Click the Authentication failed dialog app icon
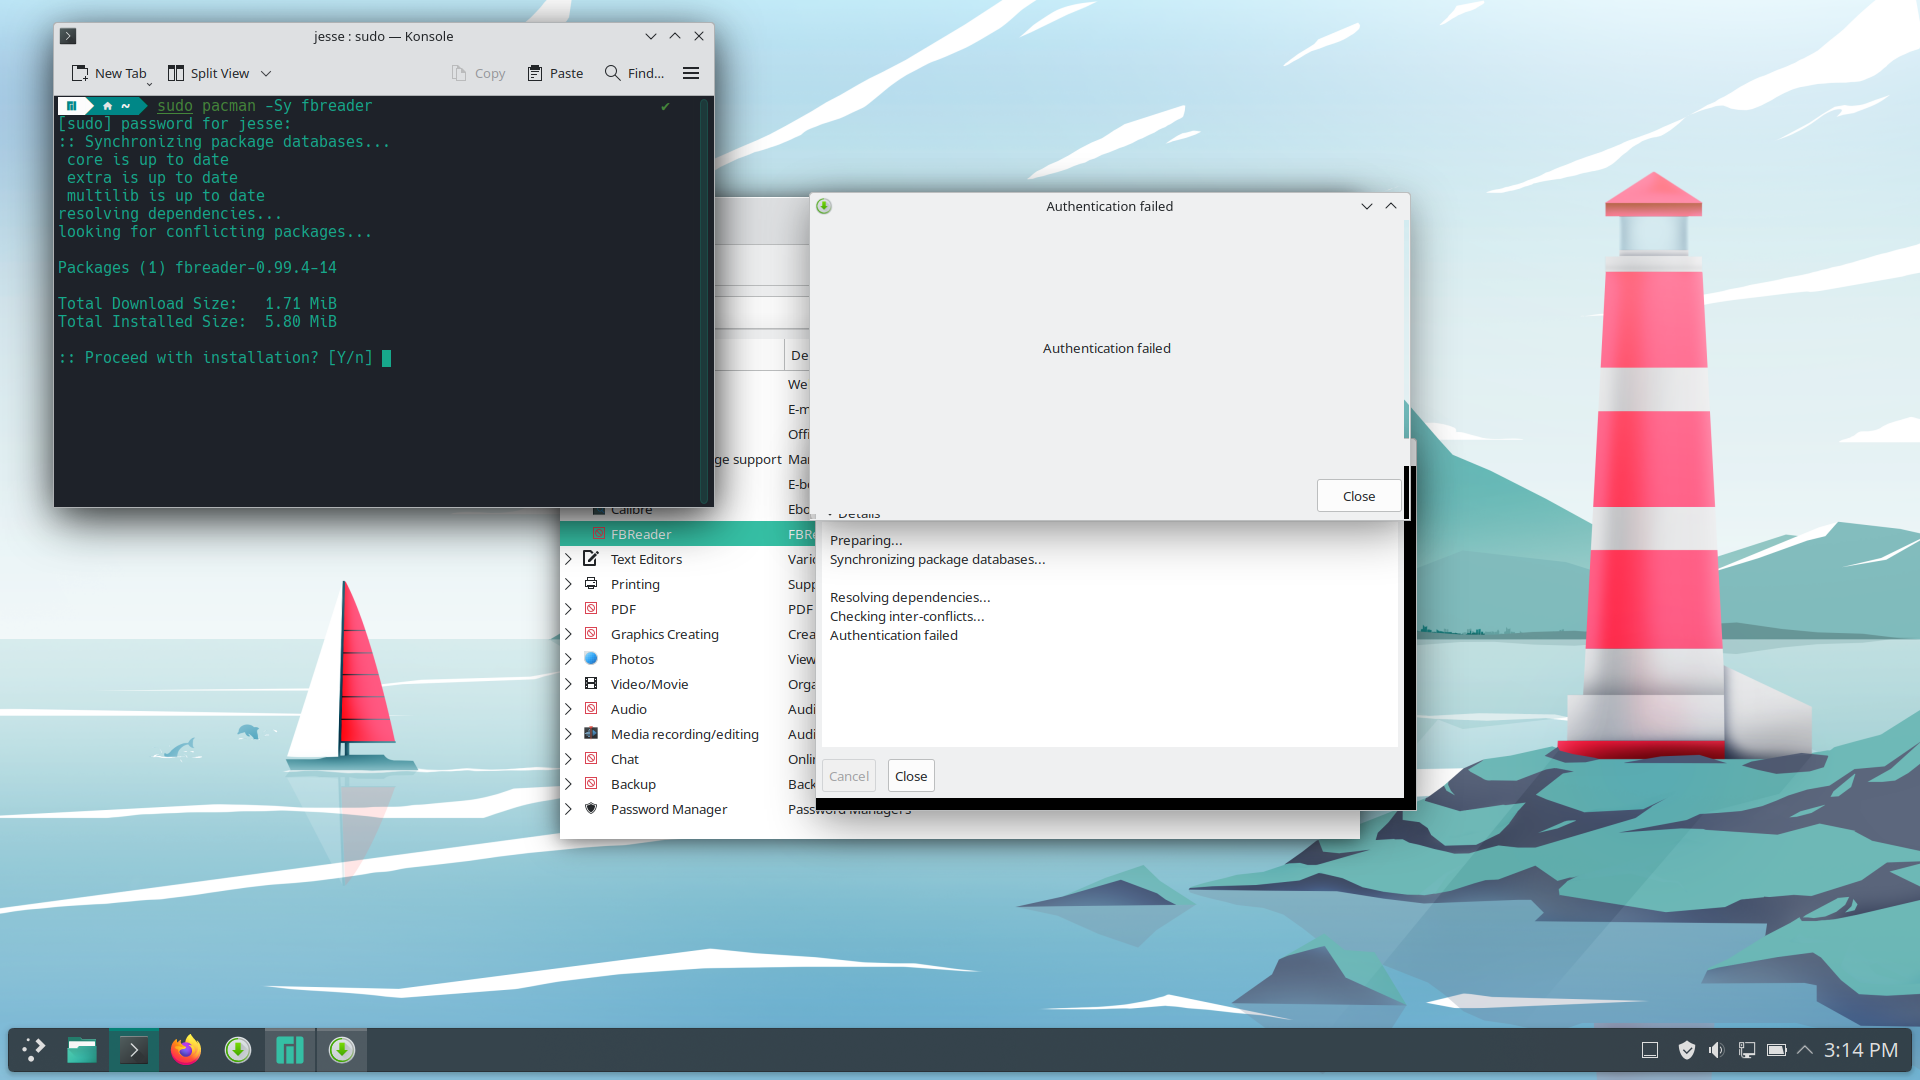Image resolution: width=1920 pixels, height=1080 pixels. click(824, 206)
